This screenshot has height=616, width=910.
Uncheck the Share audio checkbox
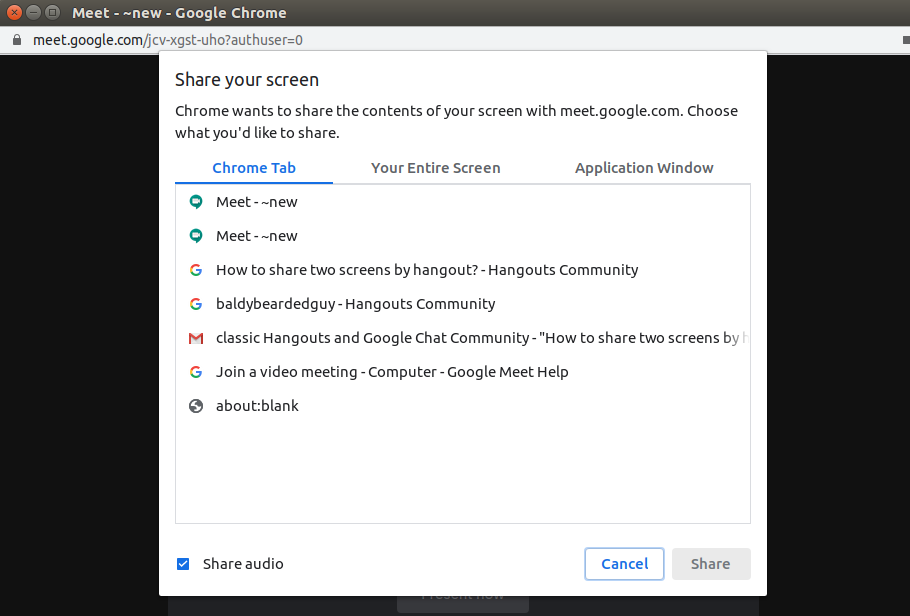pyautogui.click(x=183, y=564)
